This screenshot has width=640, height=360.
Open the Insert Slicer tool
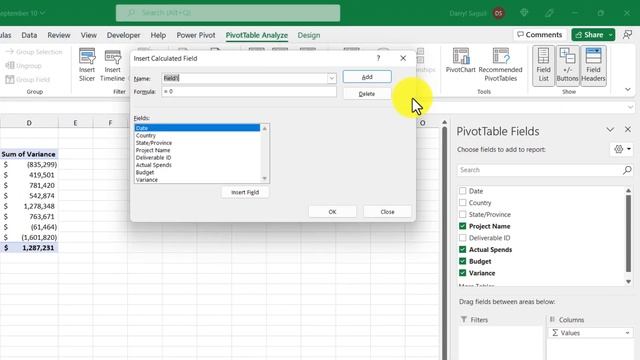(87, 65)
